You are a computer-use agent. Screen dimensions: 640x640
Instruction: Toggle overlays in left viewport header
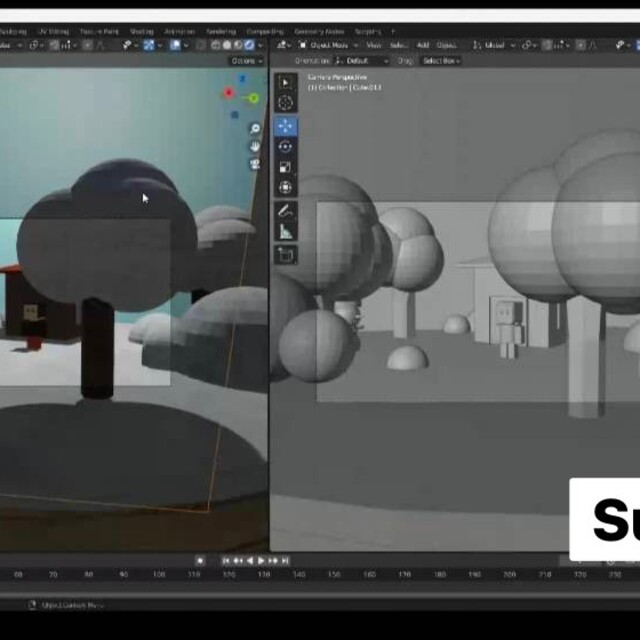tap(175, 45)
